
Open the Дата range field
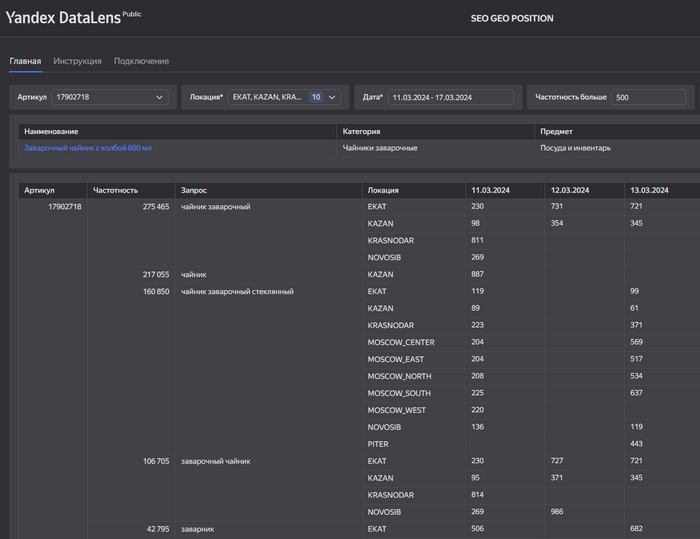[450, 97]
